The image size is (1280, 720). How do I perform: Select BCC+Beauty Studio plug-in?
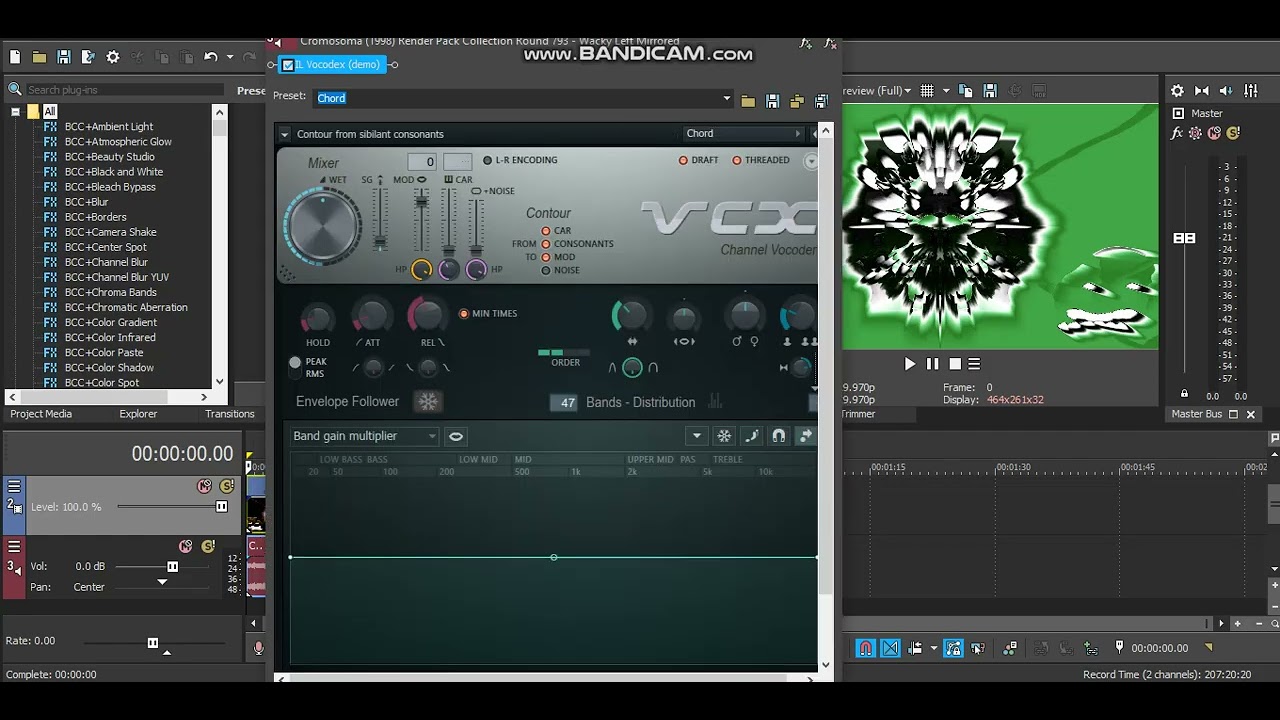tap(110, 157)
